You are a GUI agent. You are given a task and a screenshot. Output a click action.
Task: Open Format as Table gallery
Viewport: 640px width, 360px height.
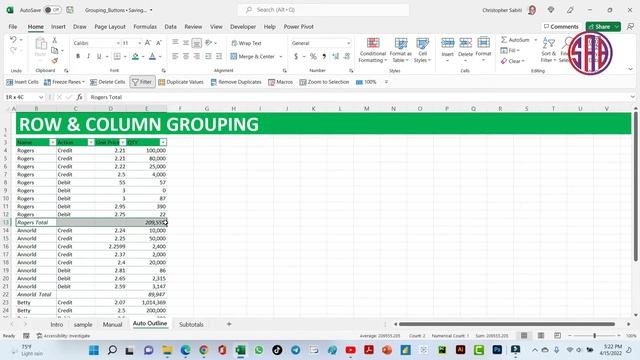click(x=401, y=50)
